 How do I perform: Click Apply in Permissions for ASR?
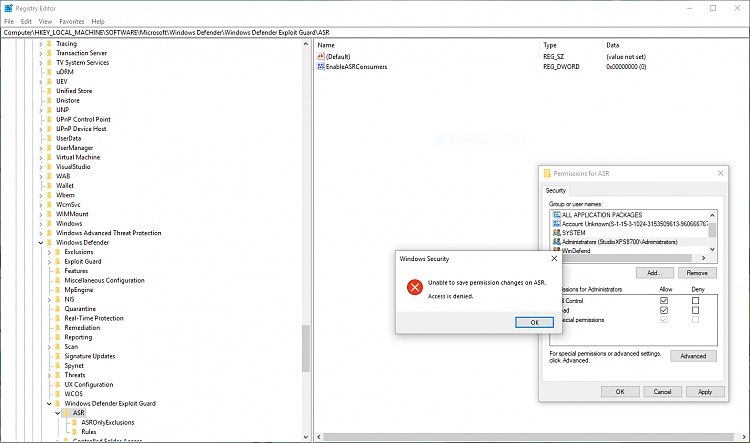click(x=705, y=392)
